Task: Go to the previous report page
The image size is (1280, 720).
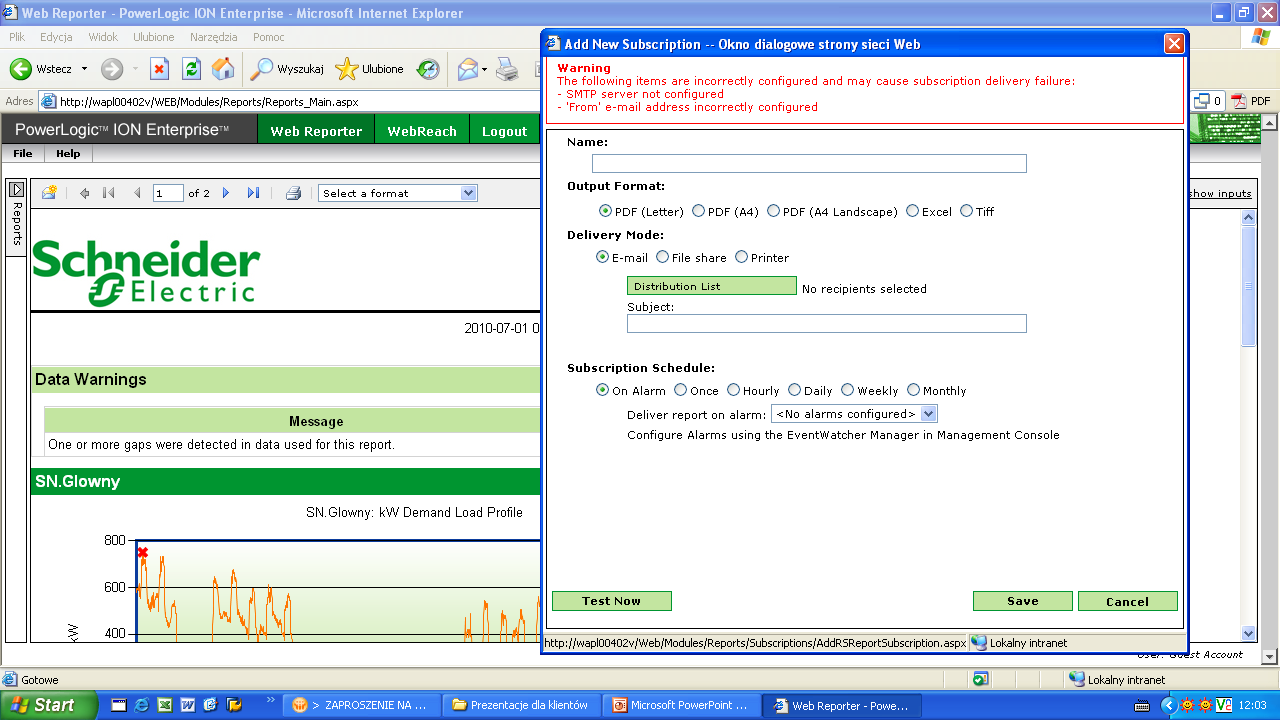Action: 137,193
